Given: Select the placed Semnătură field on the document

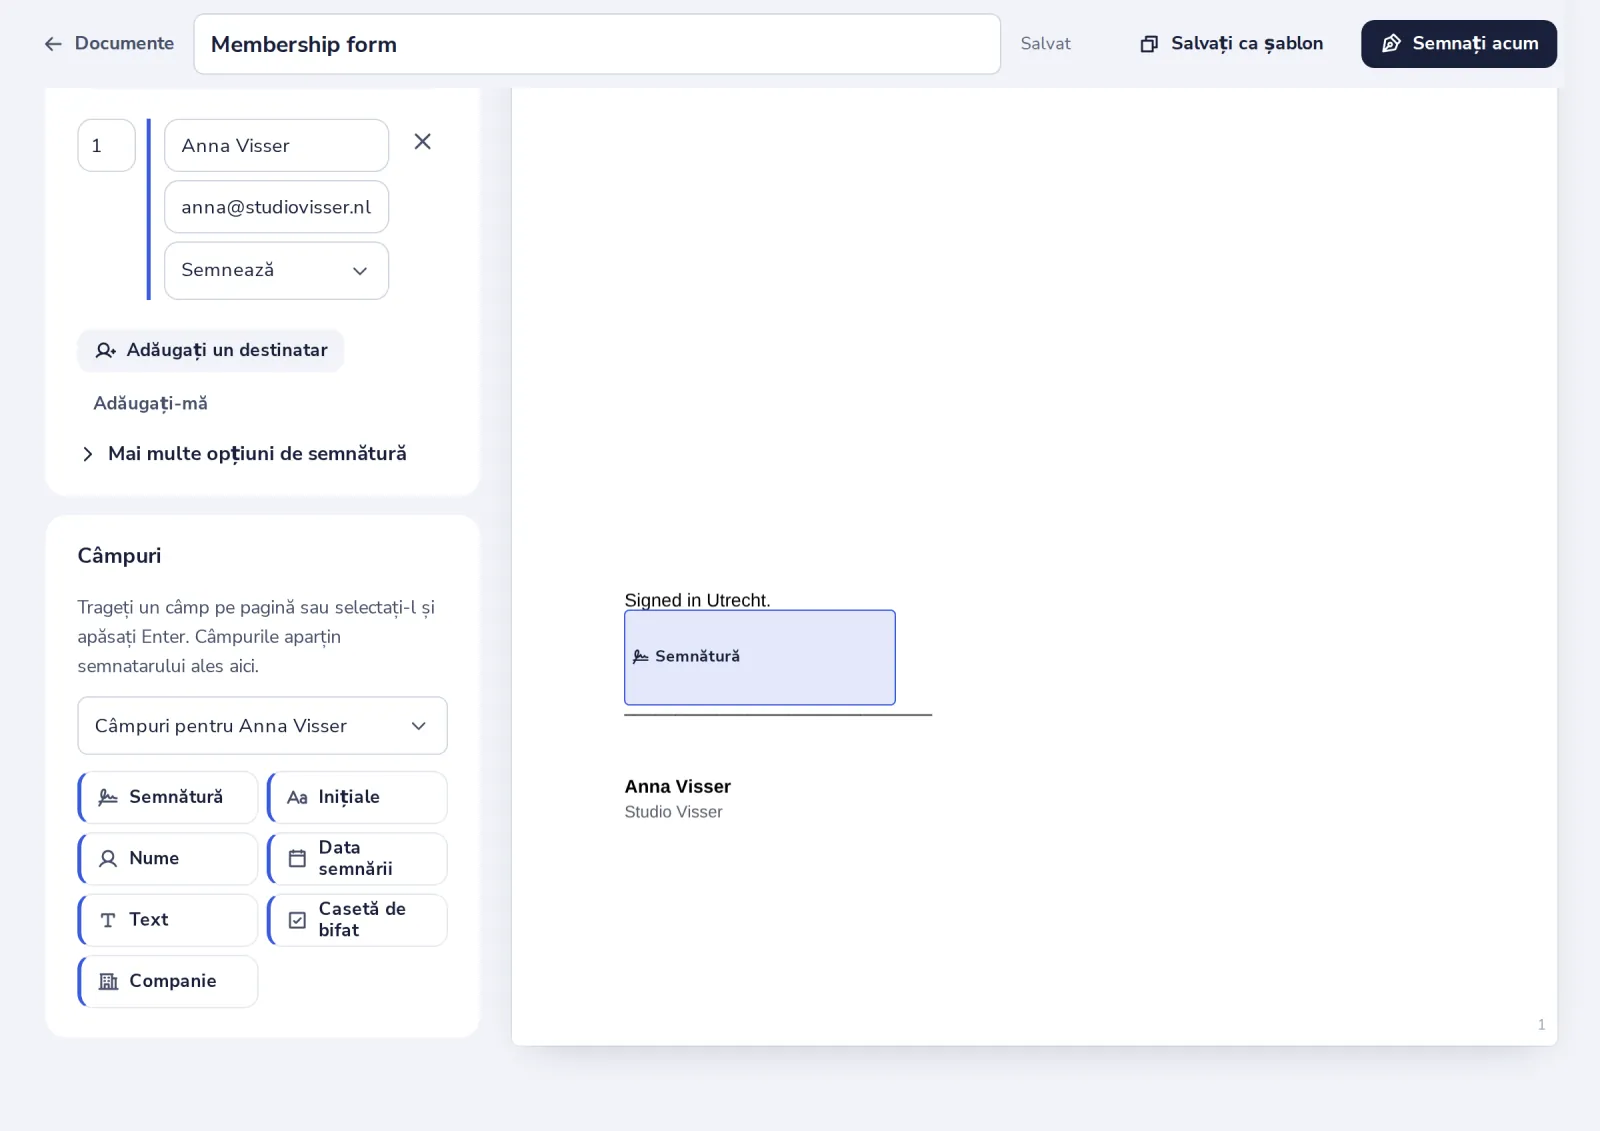Looking at the screenshot, I should tap(760, 658).
